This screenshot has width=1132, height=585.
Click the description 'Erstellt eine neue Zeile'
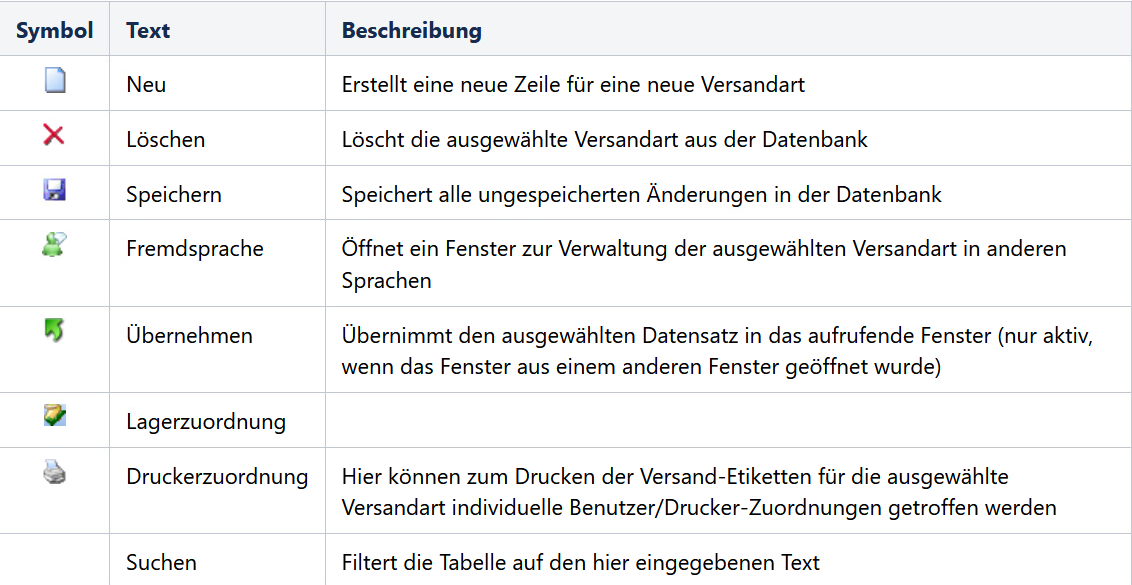[573, 85]
